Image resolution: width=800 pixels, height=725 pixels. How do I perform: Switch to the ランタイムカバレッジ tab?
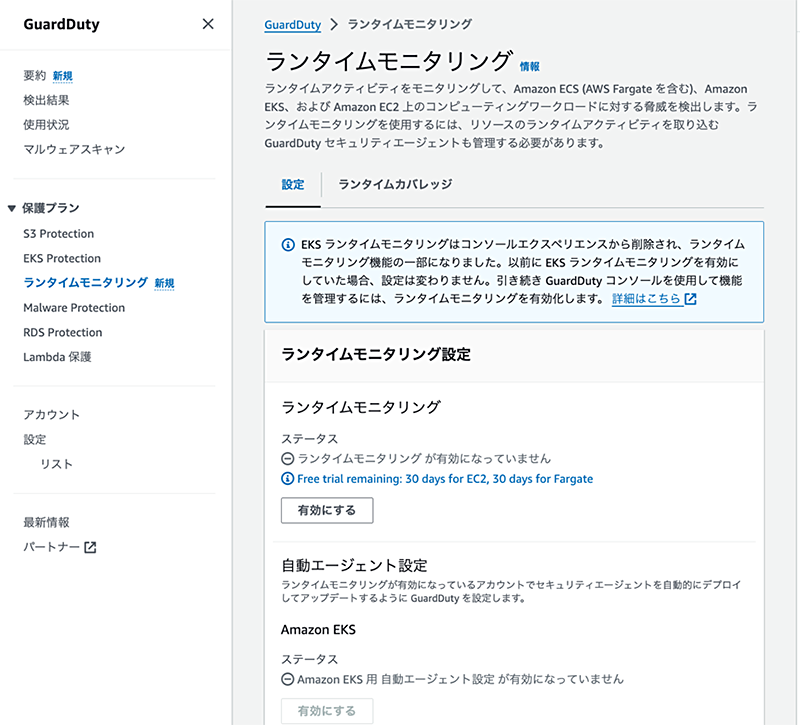click(395, 184)
